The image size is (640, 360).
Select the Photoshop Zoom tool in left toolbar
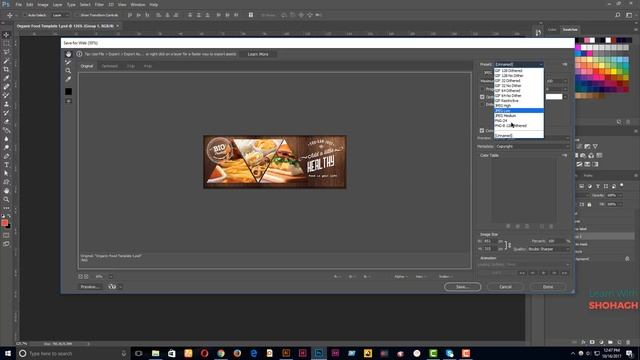click(x=6, y=200)
